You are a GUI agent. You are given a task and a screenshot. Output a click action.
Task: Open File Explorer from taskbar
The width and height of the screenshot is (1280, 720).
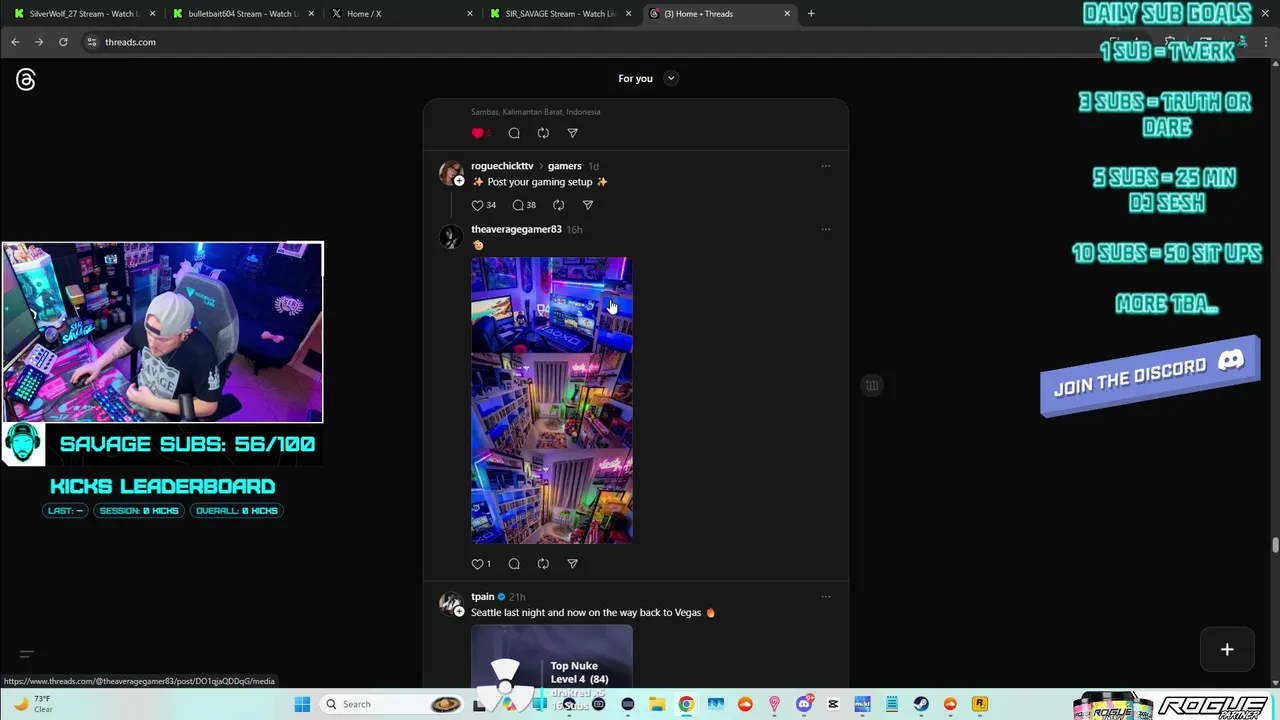[x=657, y=704]
